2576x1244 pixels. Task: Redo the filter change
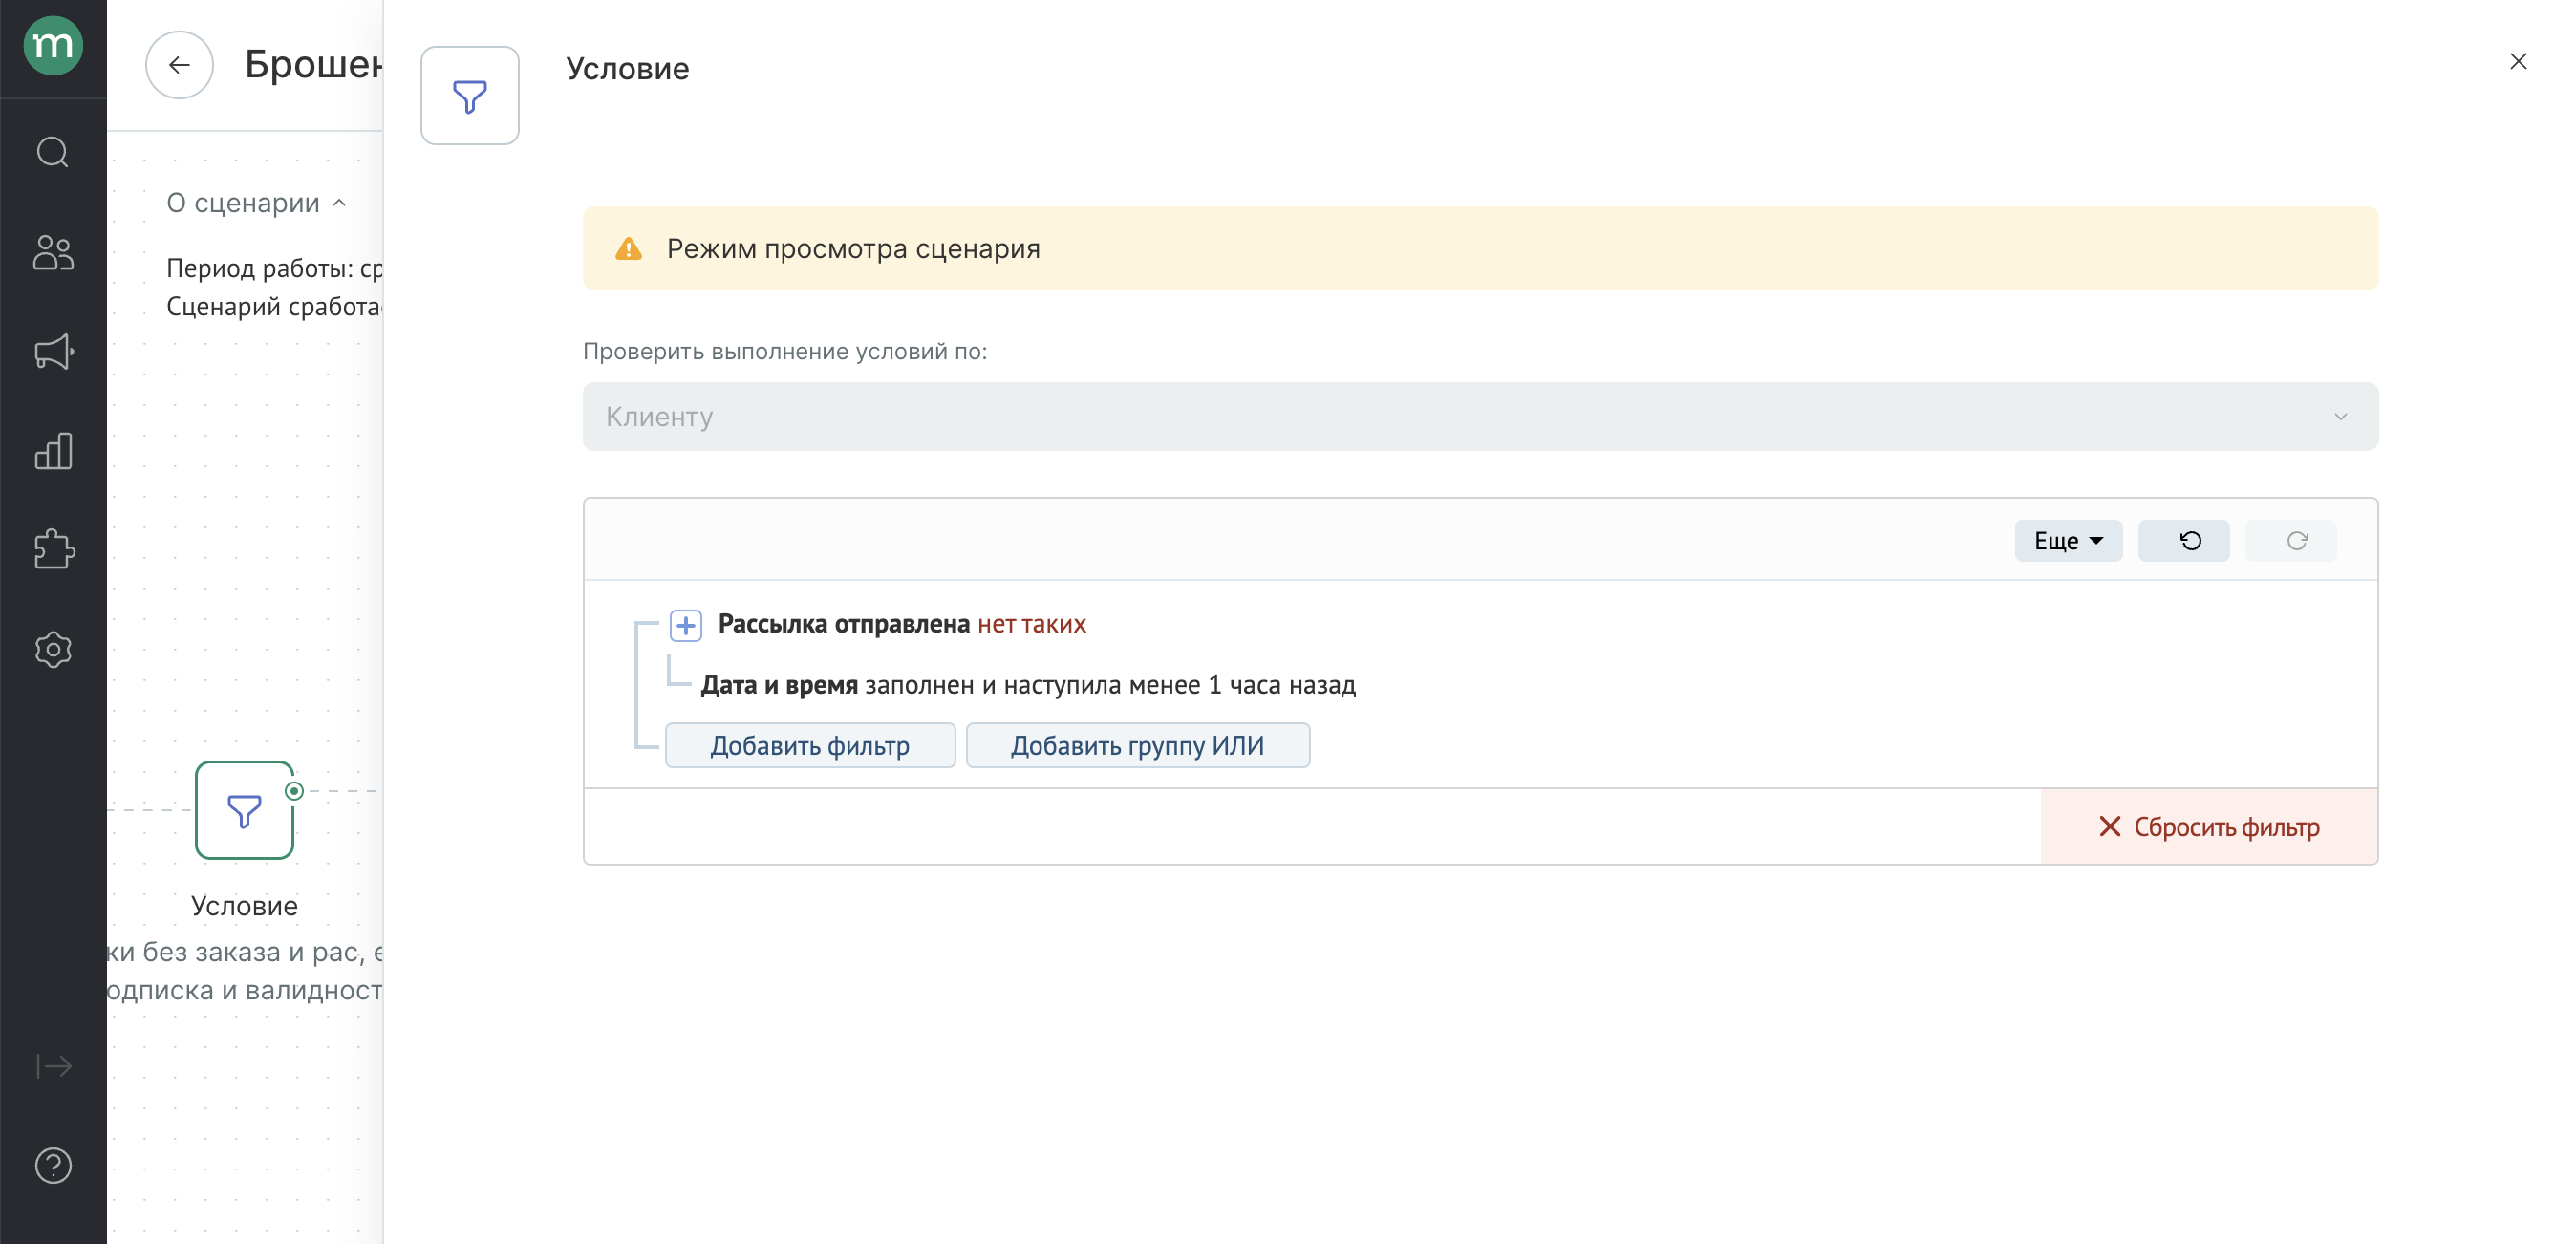[x=2290, y=541]
